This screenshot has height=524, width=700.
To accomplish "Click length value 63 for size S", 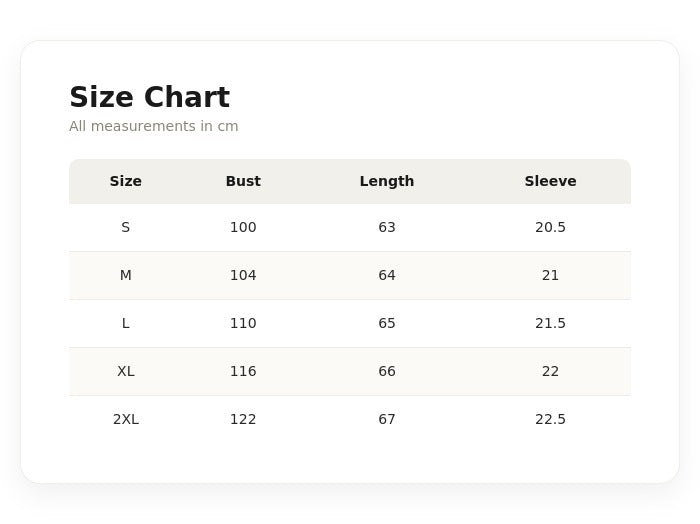I will pyautogui.click(x=387, y=228).
